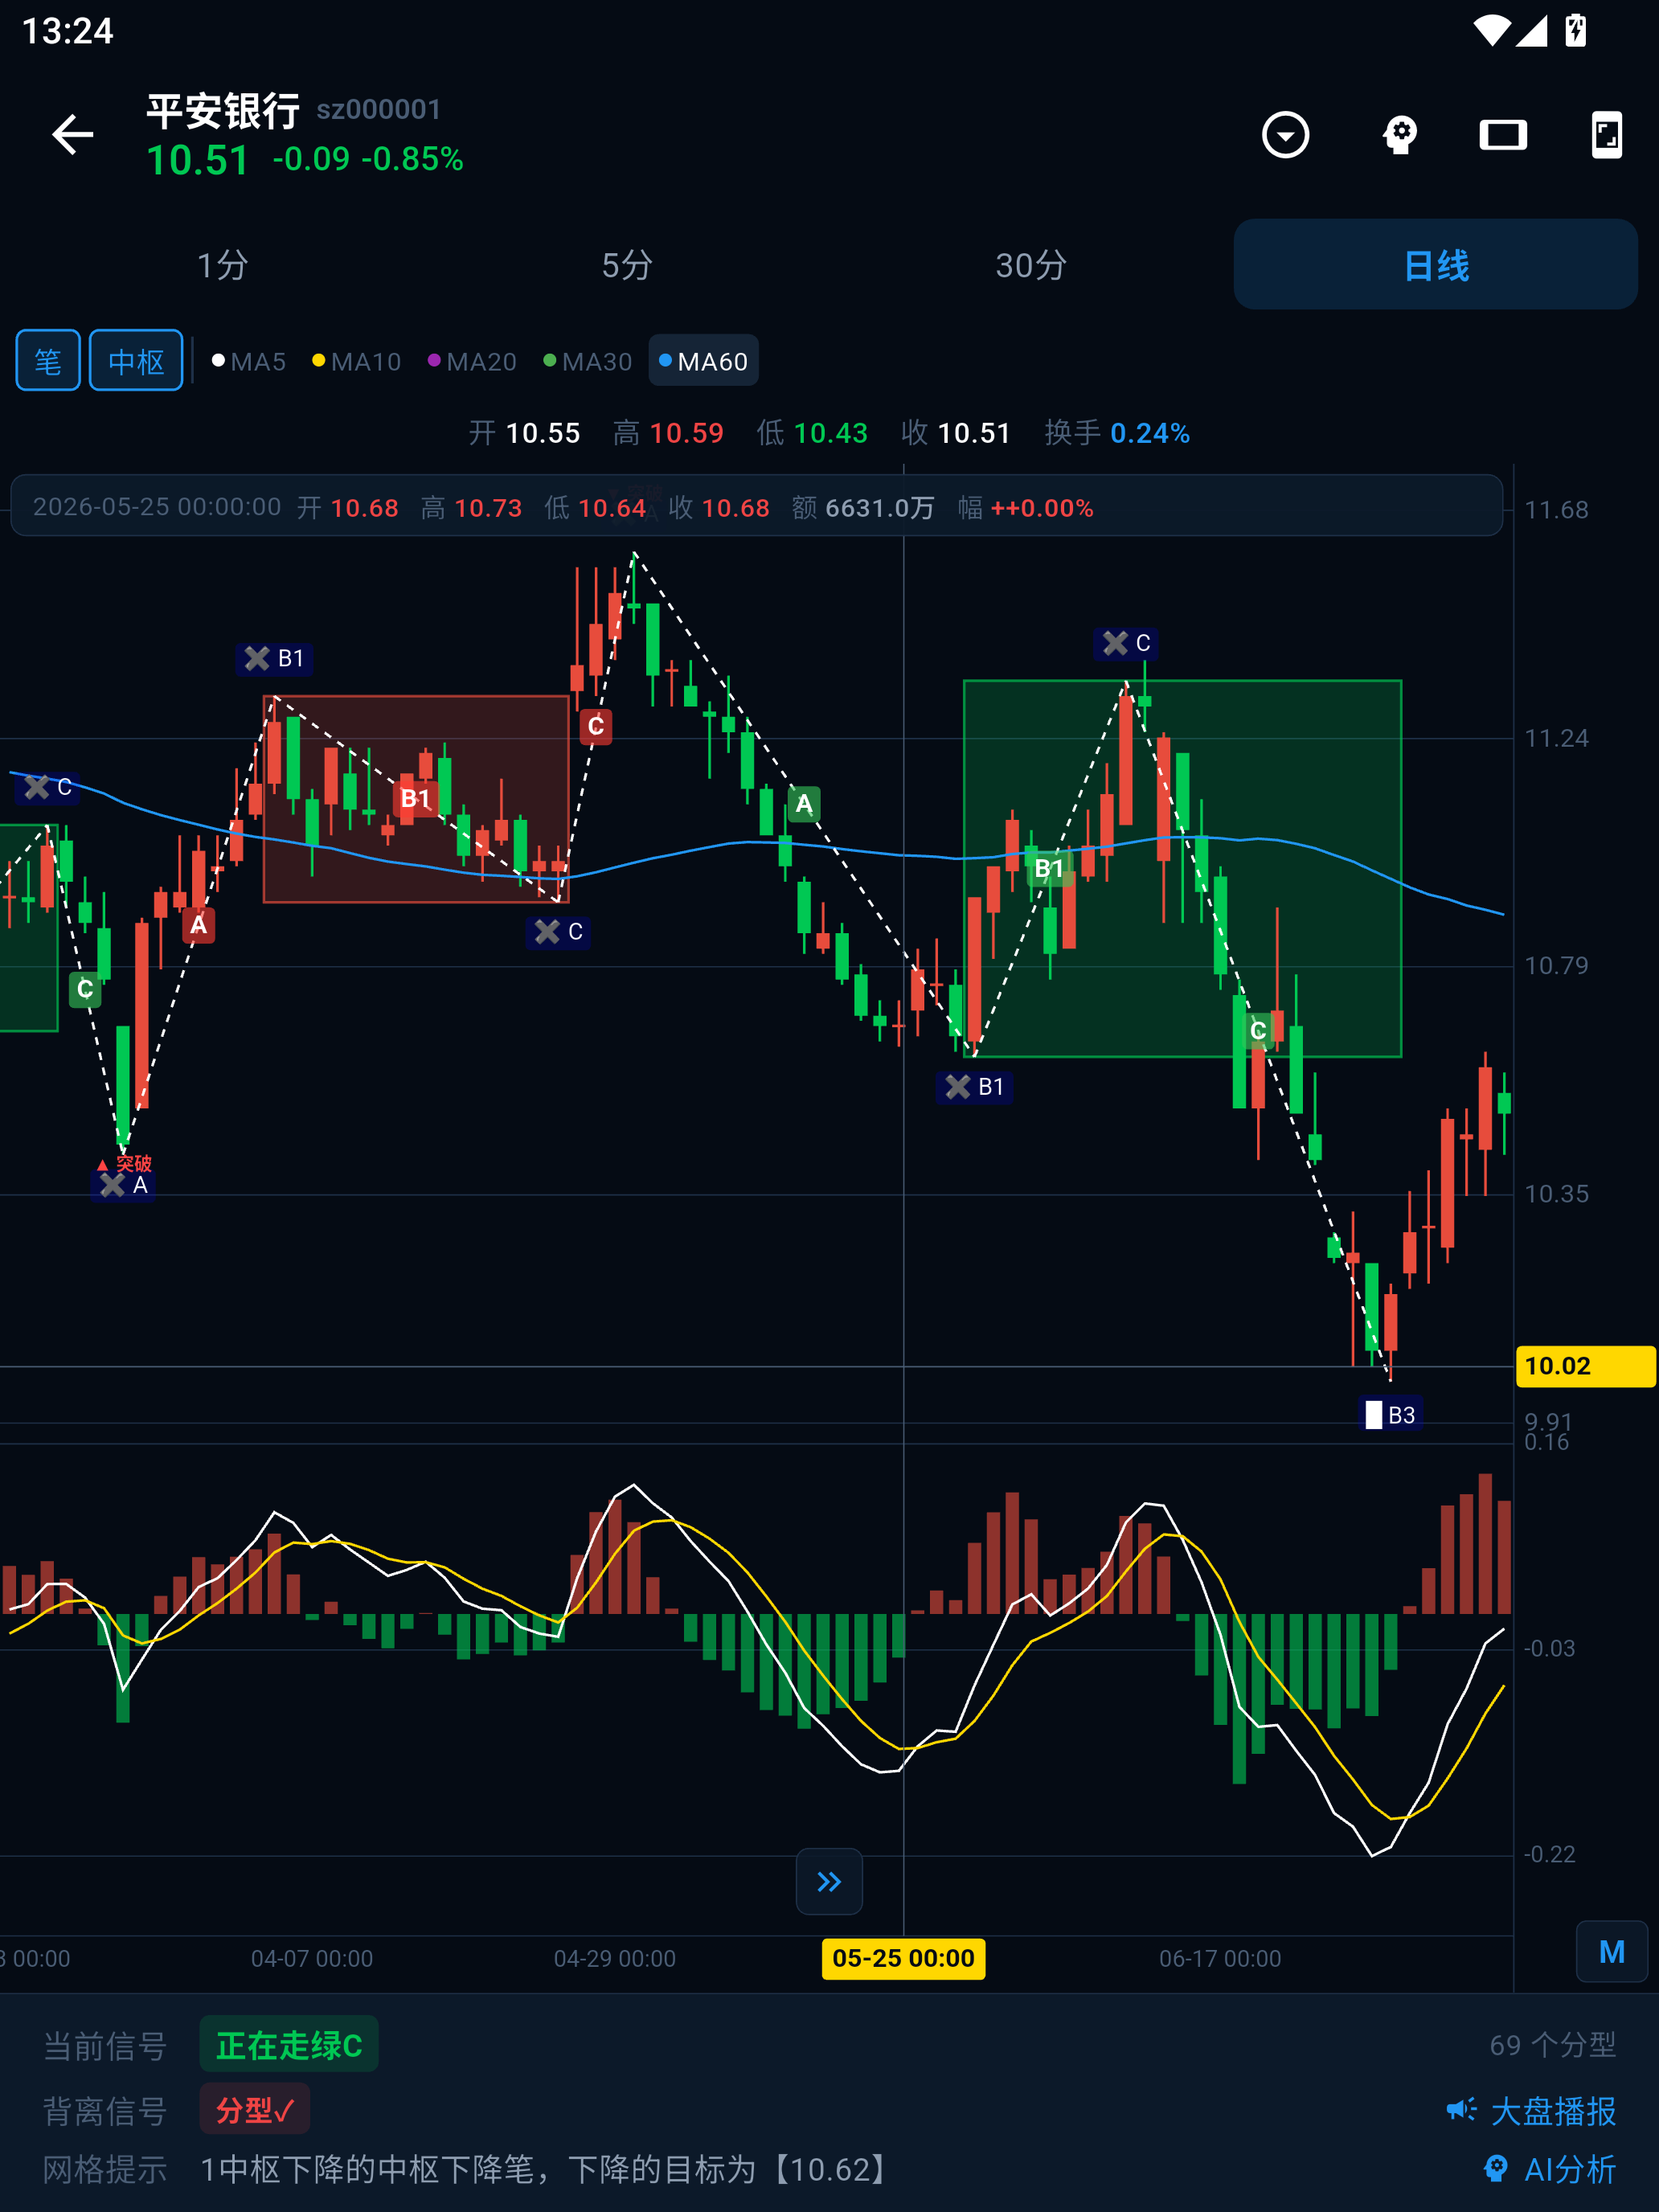Click the double chevron expand button
1659x2212 pixels.
pyautogui.click(x=829, y=1881)
